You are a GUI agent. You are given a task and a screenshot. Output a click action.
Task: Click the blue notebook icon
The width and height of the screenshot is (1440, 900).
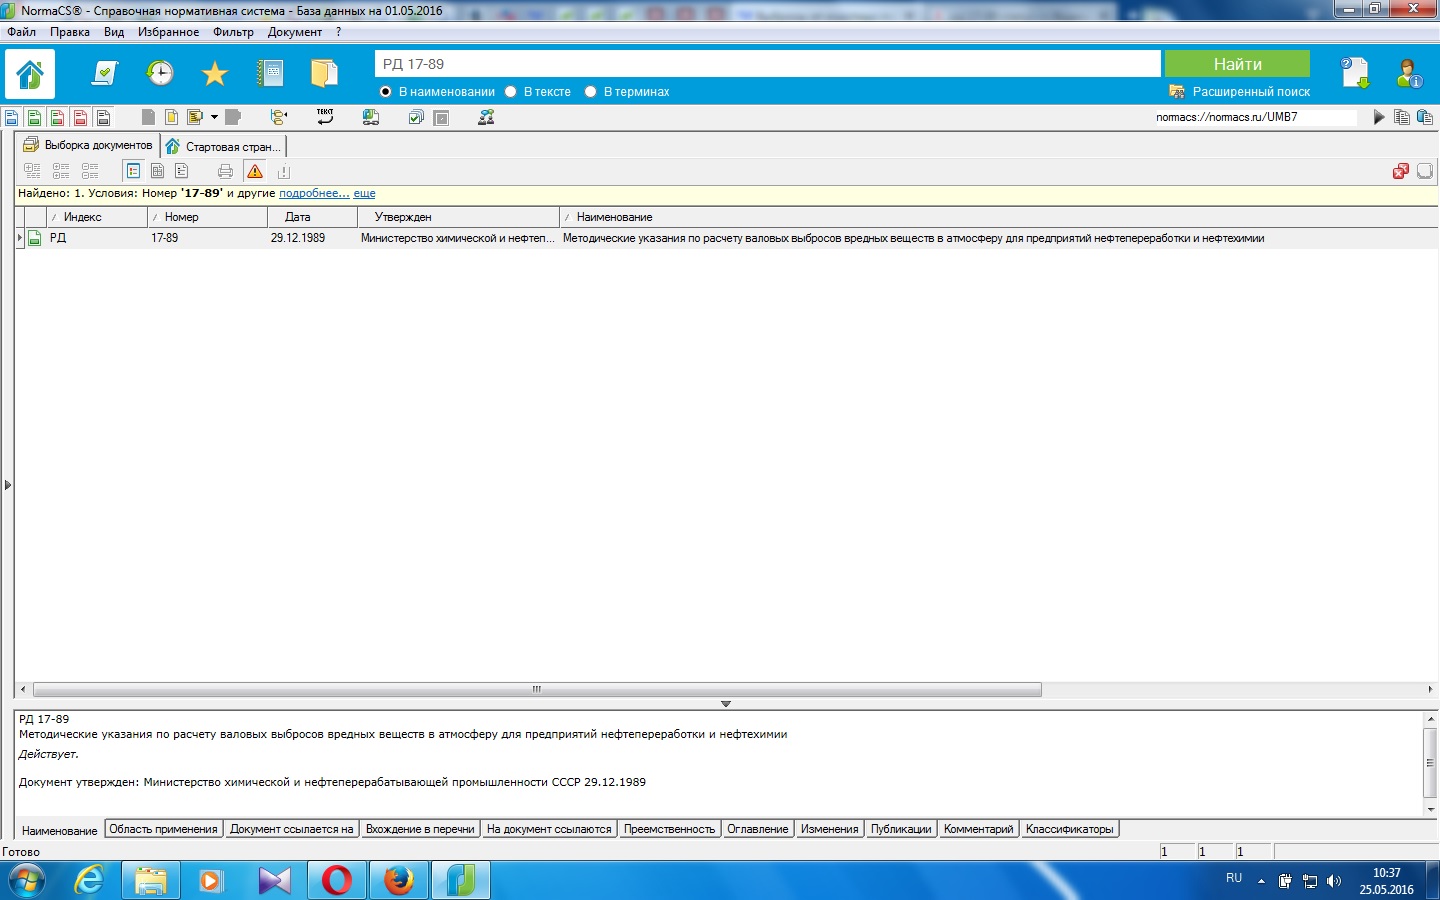tap(270, 73)
